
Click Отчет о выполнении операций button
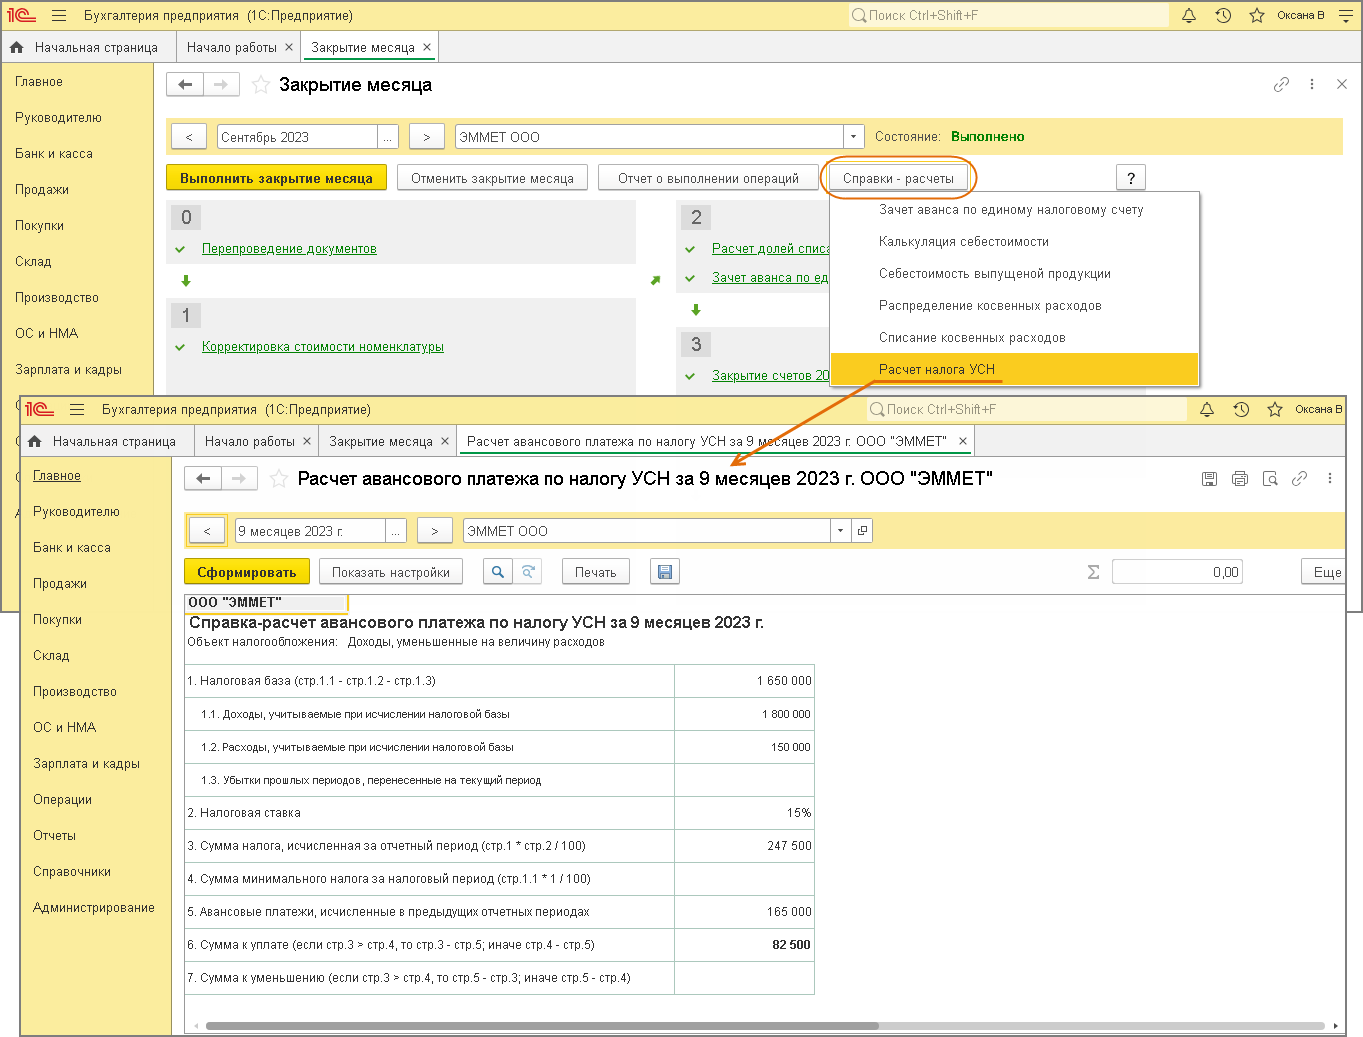coord(708,178)
